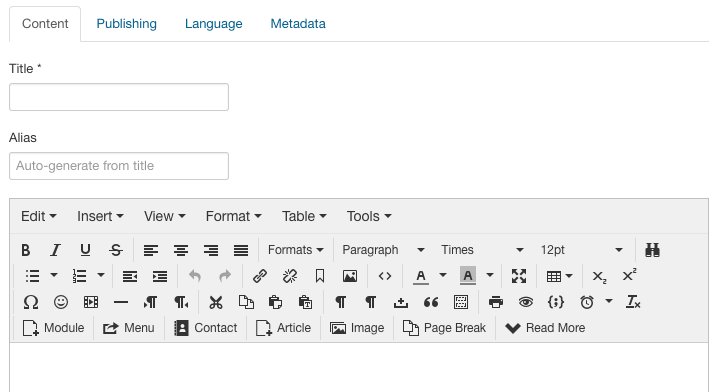Preview content with the eye icon
This screenshot has width=710, height=392.
(526, 302)
